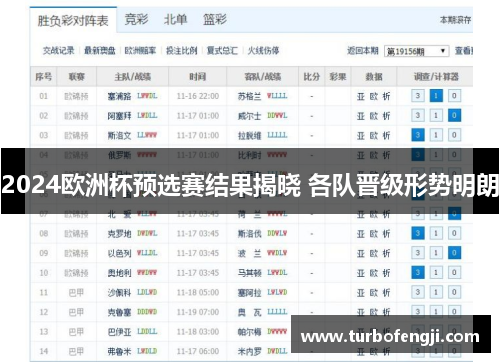Toggle pick 1 for row 08 克罗地

pyautogui.click(x=436, y=233)
